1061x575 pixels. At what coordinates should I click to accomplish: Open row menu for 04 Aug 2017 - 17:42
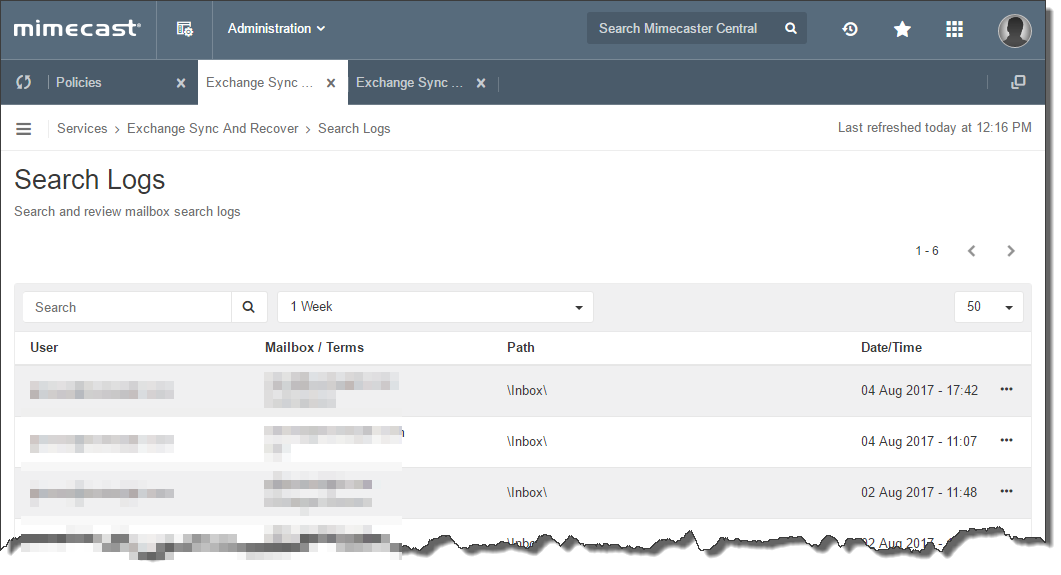tap(1006, 390)
